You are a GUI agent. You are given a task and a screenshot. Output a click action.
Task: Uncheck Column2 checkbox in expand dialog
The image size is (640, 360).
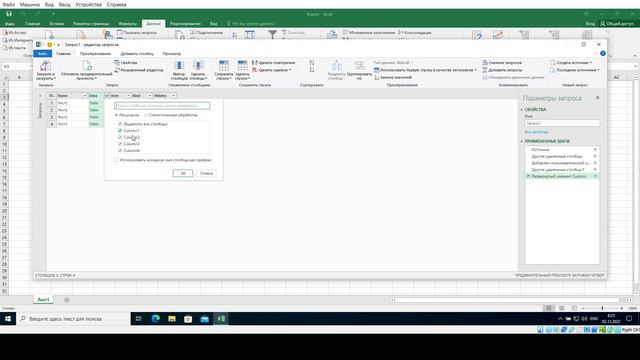[x=120, y=137]
